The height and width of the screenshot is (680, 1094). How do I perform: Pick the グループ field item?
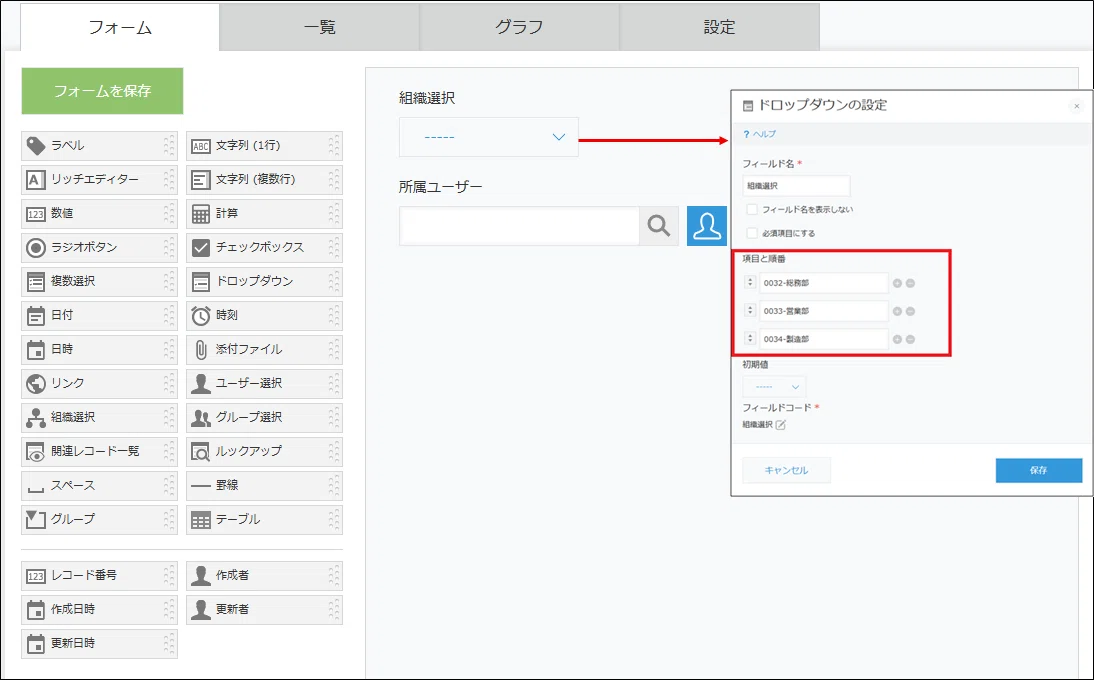[99, 520]
